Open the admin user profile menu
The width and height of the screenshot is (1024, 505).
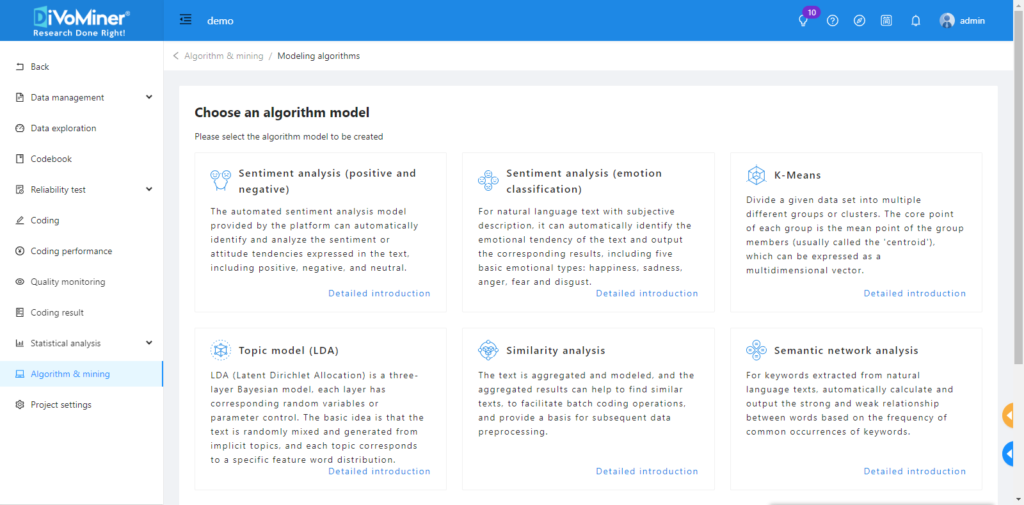pyautogui.click(x=962, y=21)
